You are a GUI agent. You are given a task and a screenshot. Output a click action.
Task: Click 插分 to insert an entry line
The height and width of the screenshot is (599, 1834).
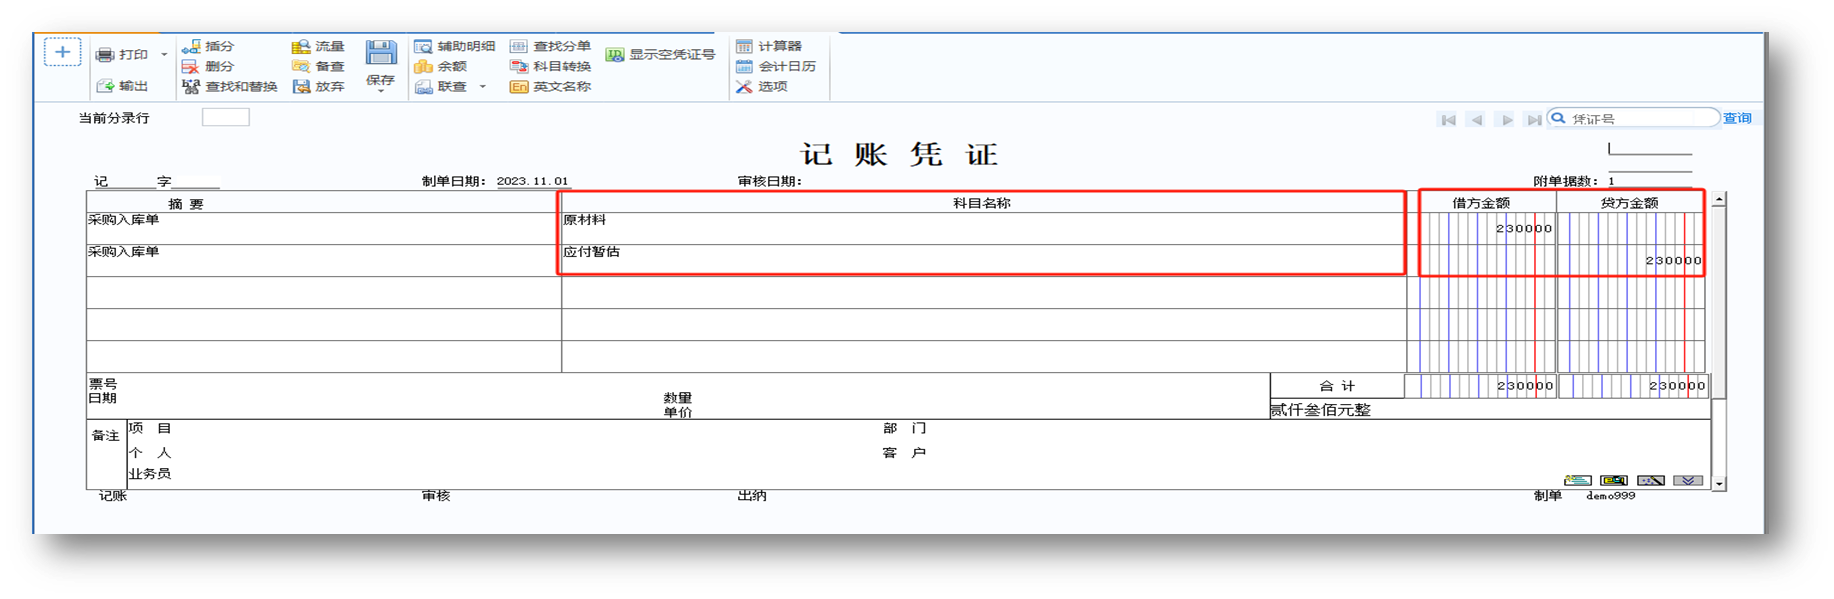pos(208,46)
